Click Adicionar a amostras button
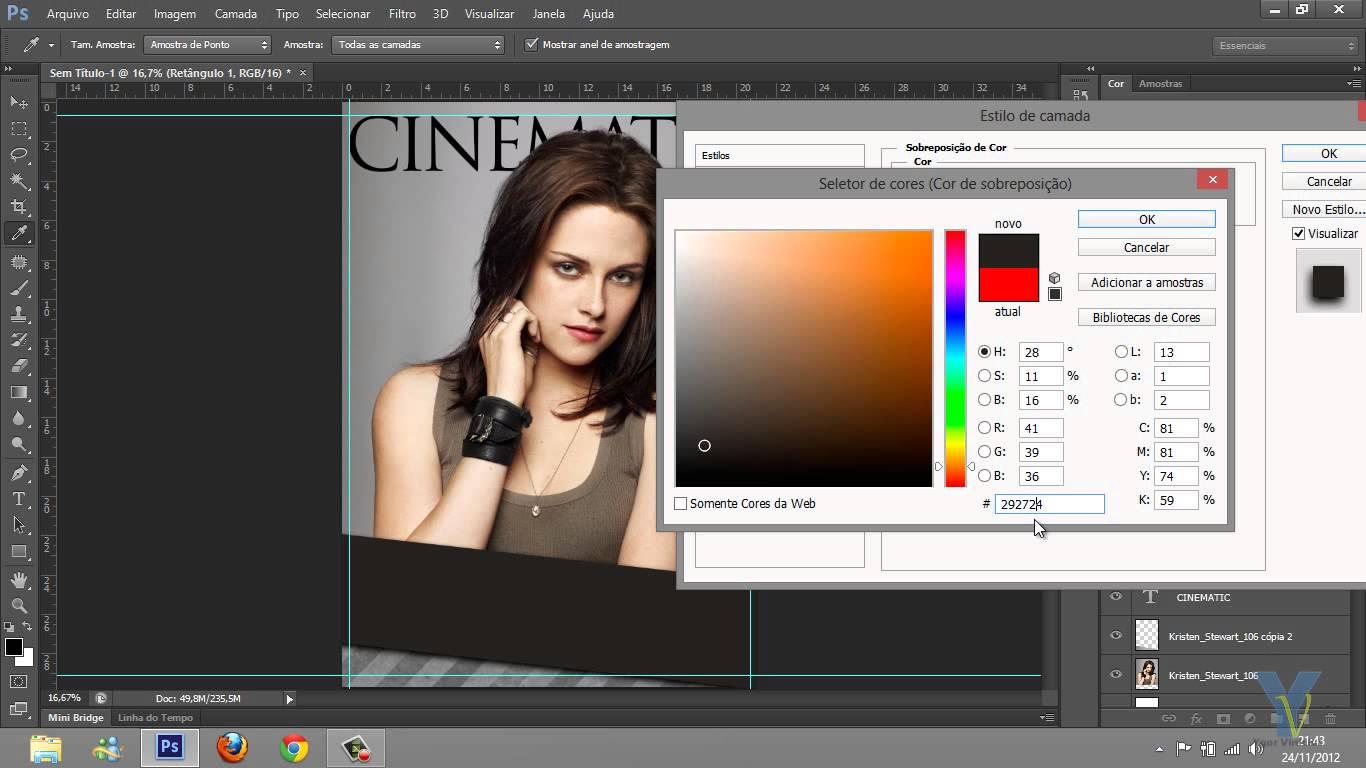 coord(1146,283)
